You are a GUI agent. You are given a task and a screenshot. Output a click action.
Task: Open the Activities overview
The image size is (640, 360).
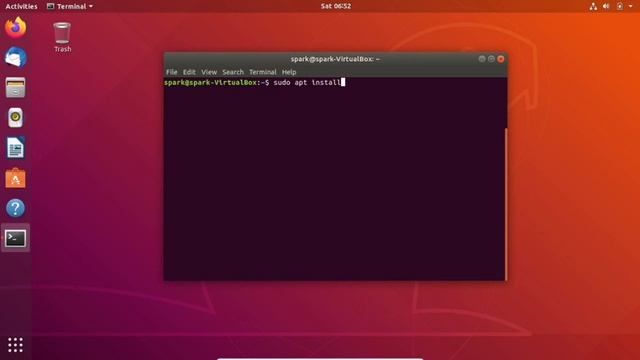[x=21, y=6]
